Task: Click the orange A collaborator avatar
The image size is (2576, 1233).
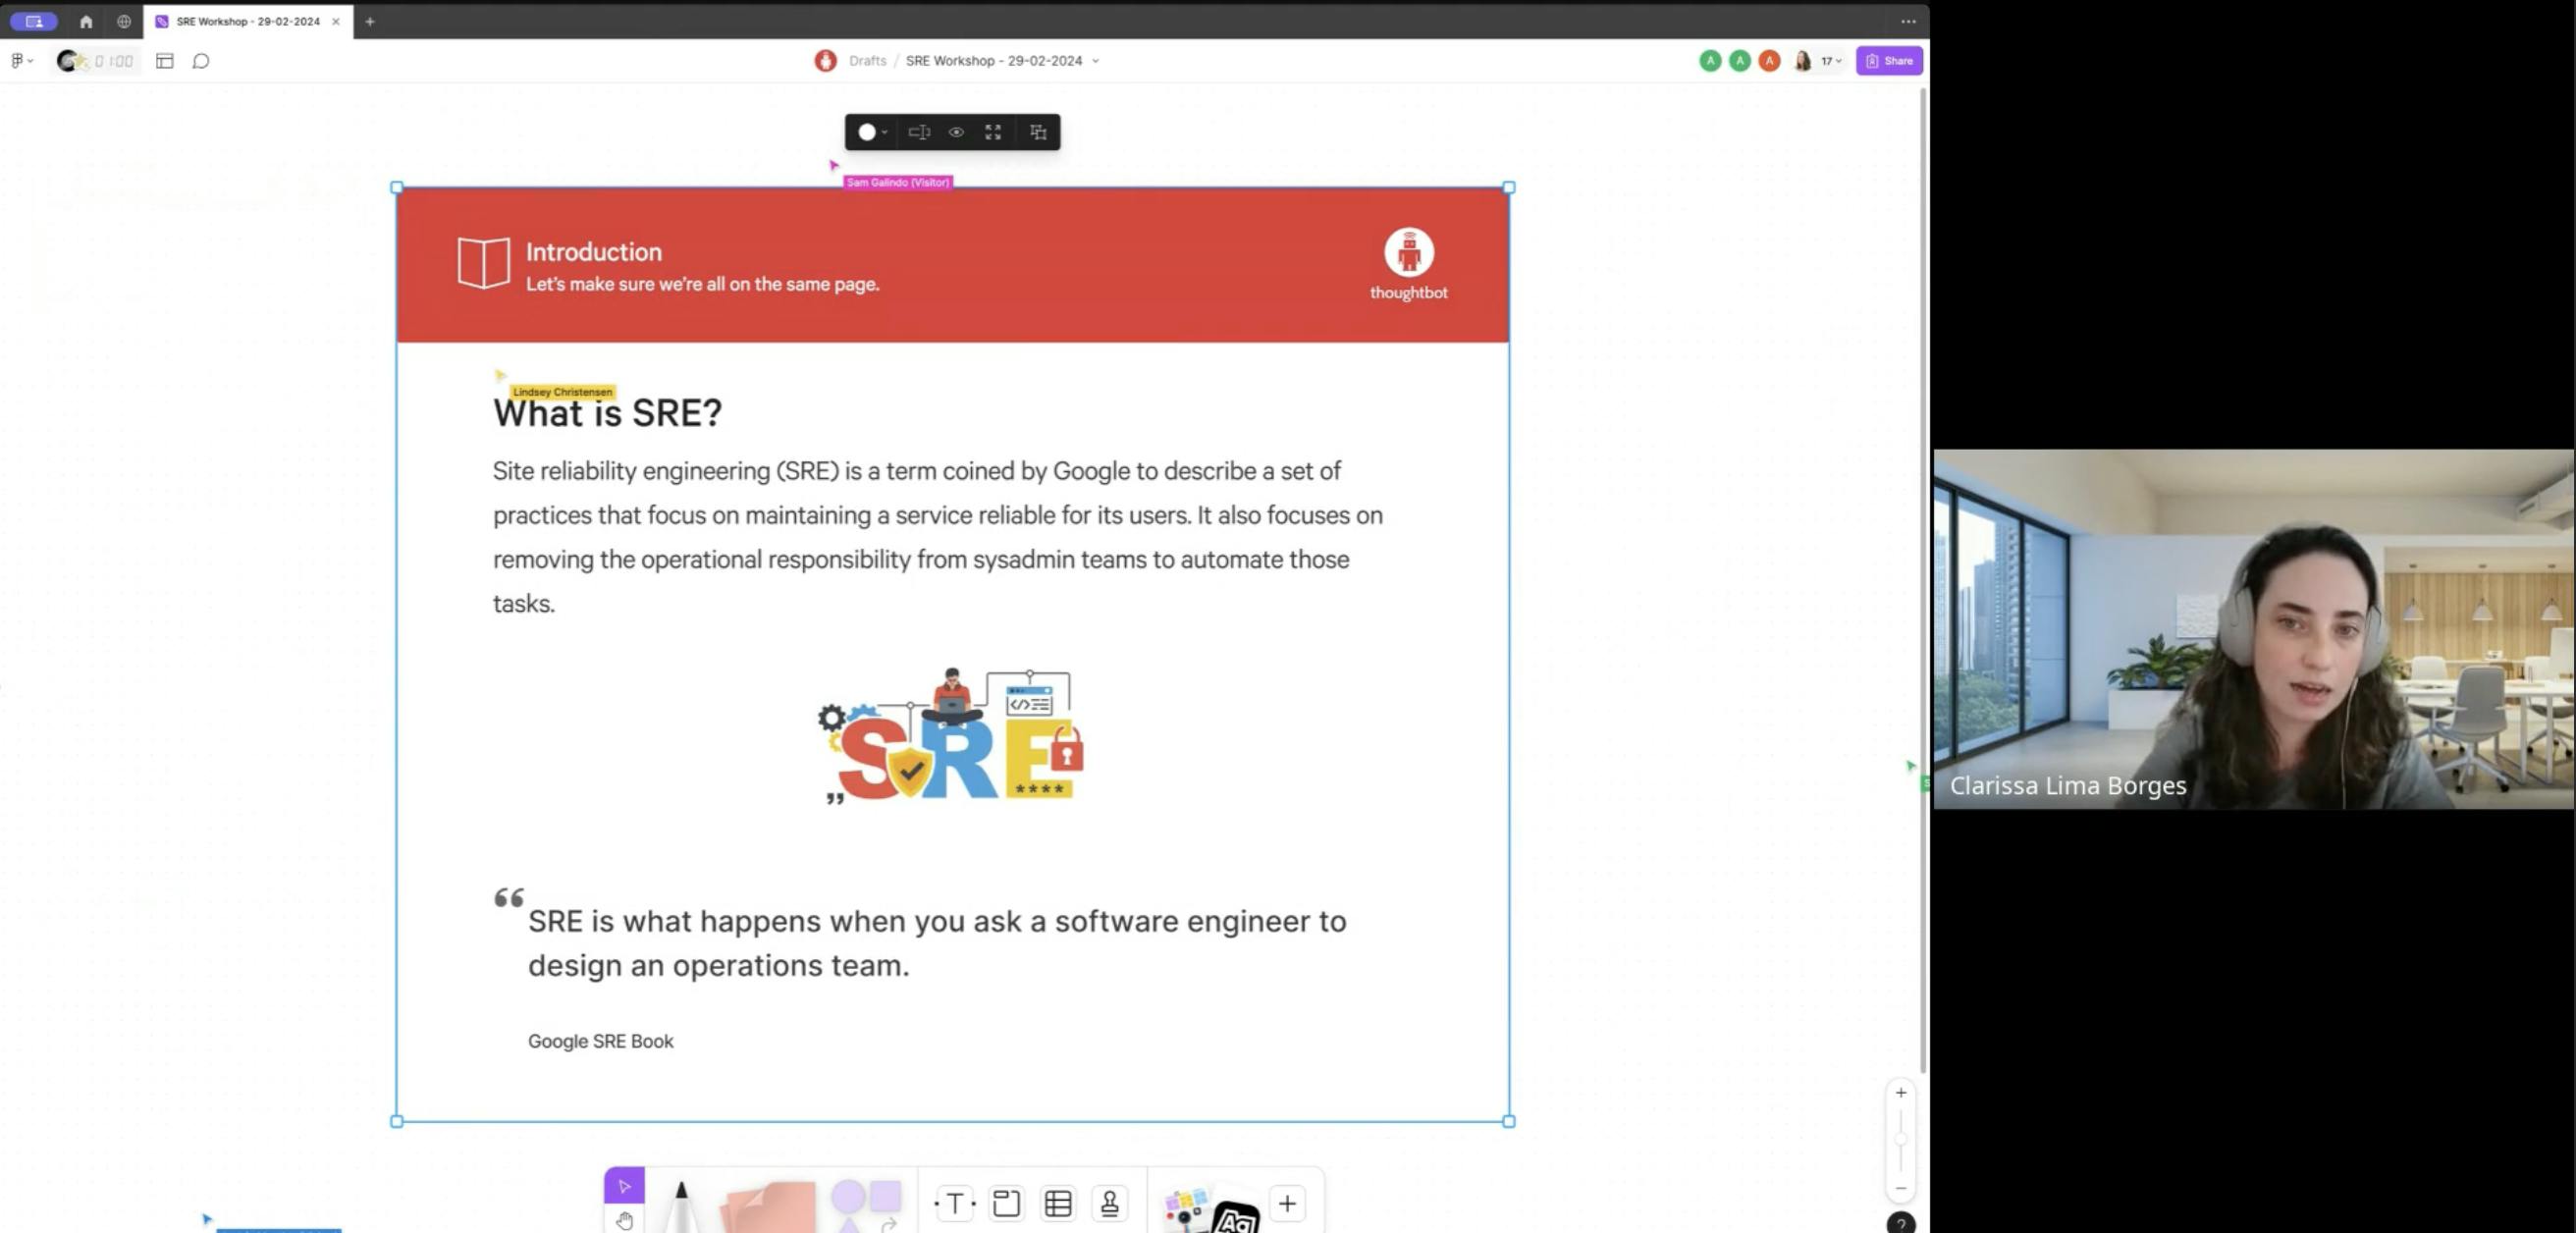Action: pos(1768,61)
